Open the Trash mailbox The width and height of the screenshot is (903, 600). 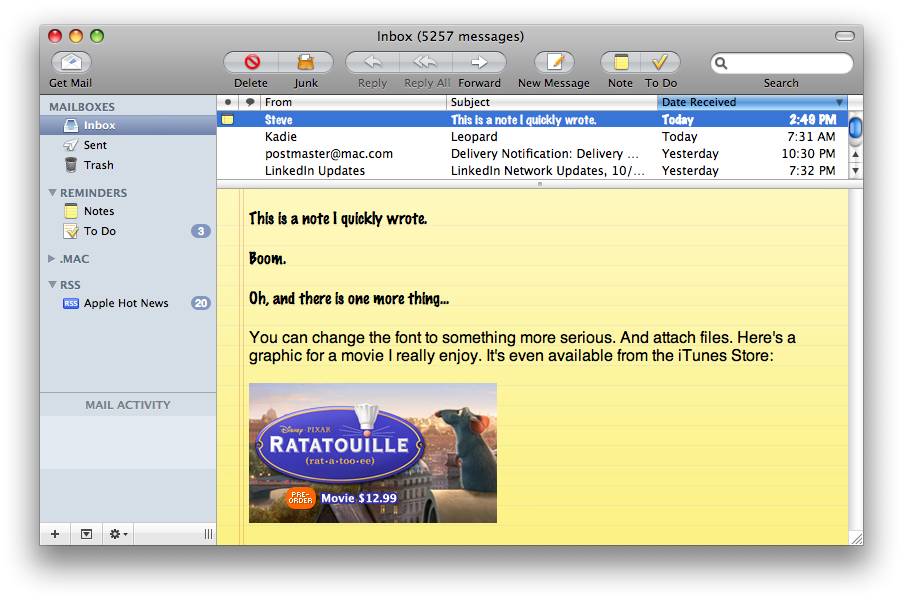tap(128, 165)
